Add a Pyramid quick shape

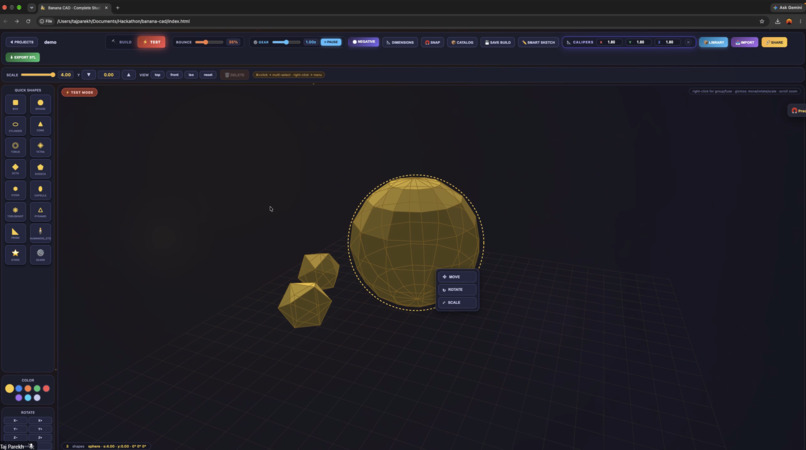point(40,211)
